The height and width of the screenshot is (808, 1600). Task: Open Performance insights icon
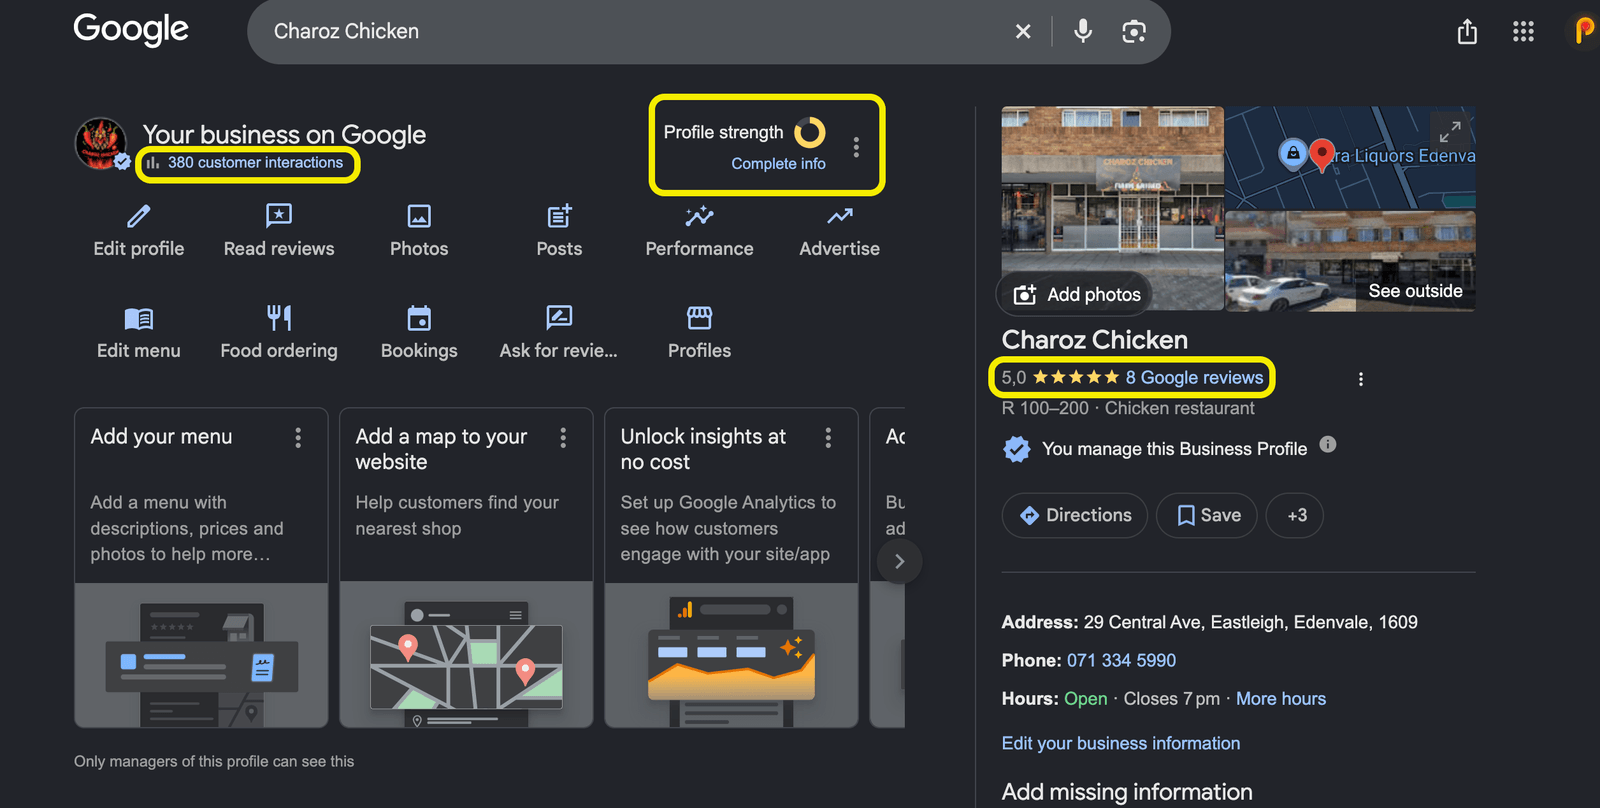coord(699,216)
